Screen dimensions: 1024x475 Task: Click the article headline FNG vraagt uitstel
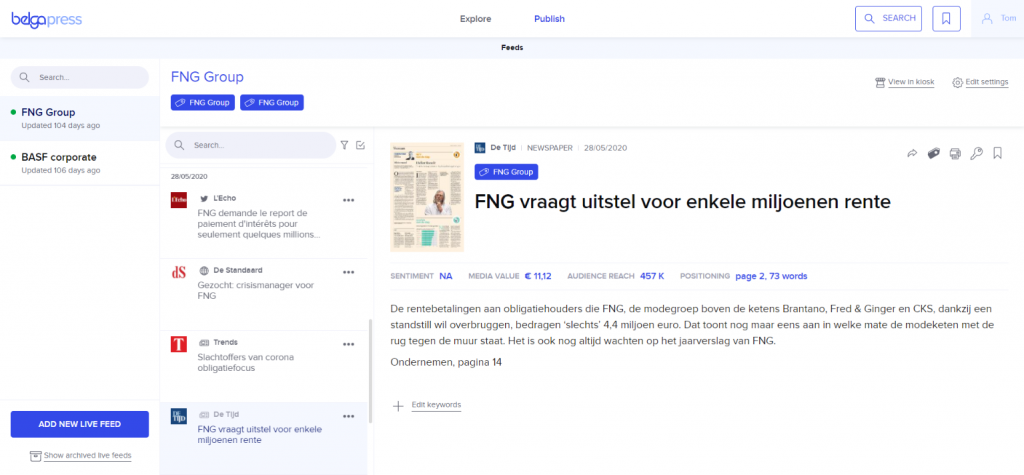682,202
